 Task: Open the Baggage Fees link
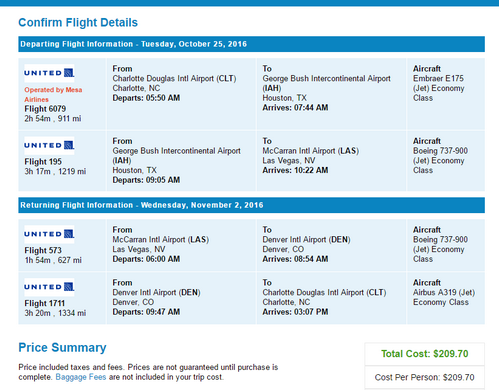81,377
